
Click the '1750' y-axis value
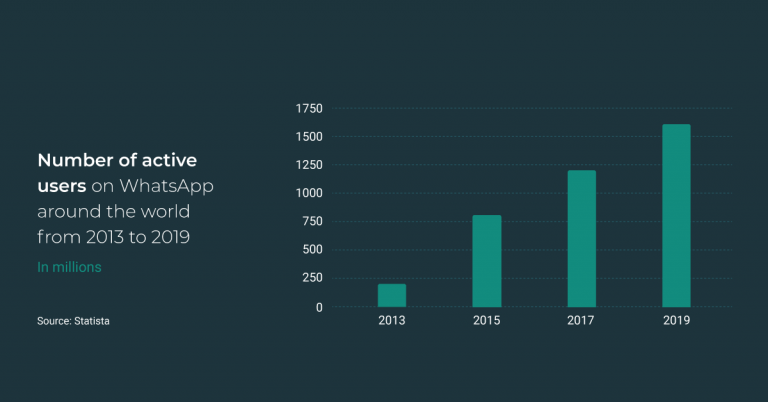click(309, 109)
